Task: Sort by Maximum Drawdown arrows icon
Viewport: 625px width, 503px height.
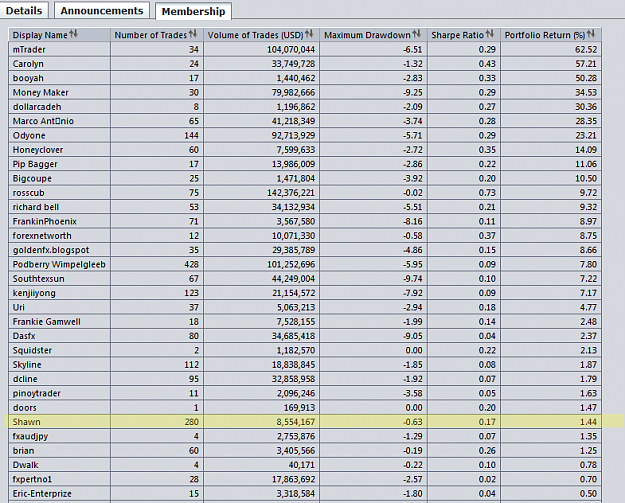Action: coord(417,34)
